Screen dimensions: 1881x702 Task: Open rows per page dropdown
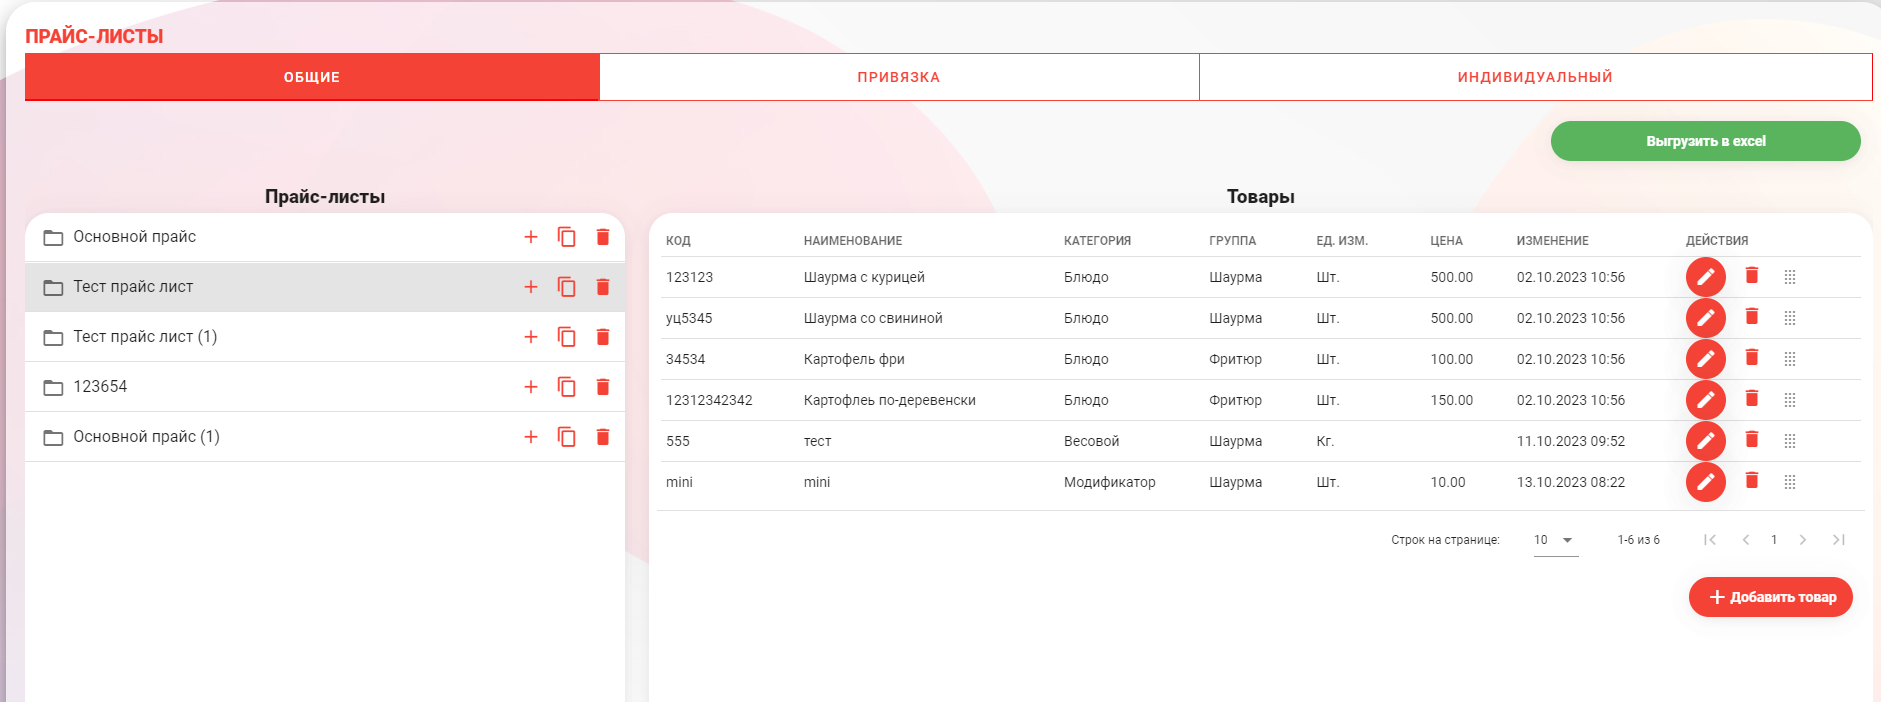pyautogui.click(x=1556, y=540)
